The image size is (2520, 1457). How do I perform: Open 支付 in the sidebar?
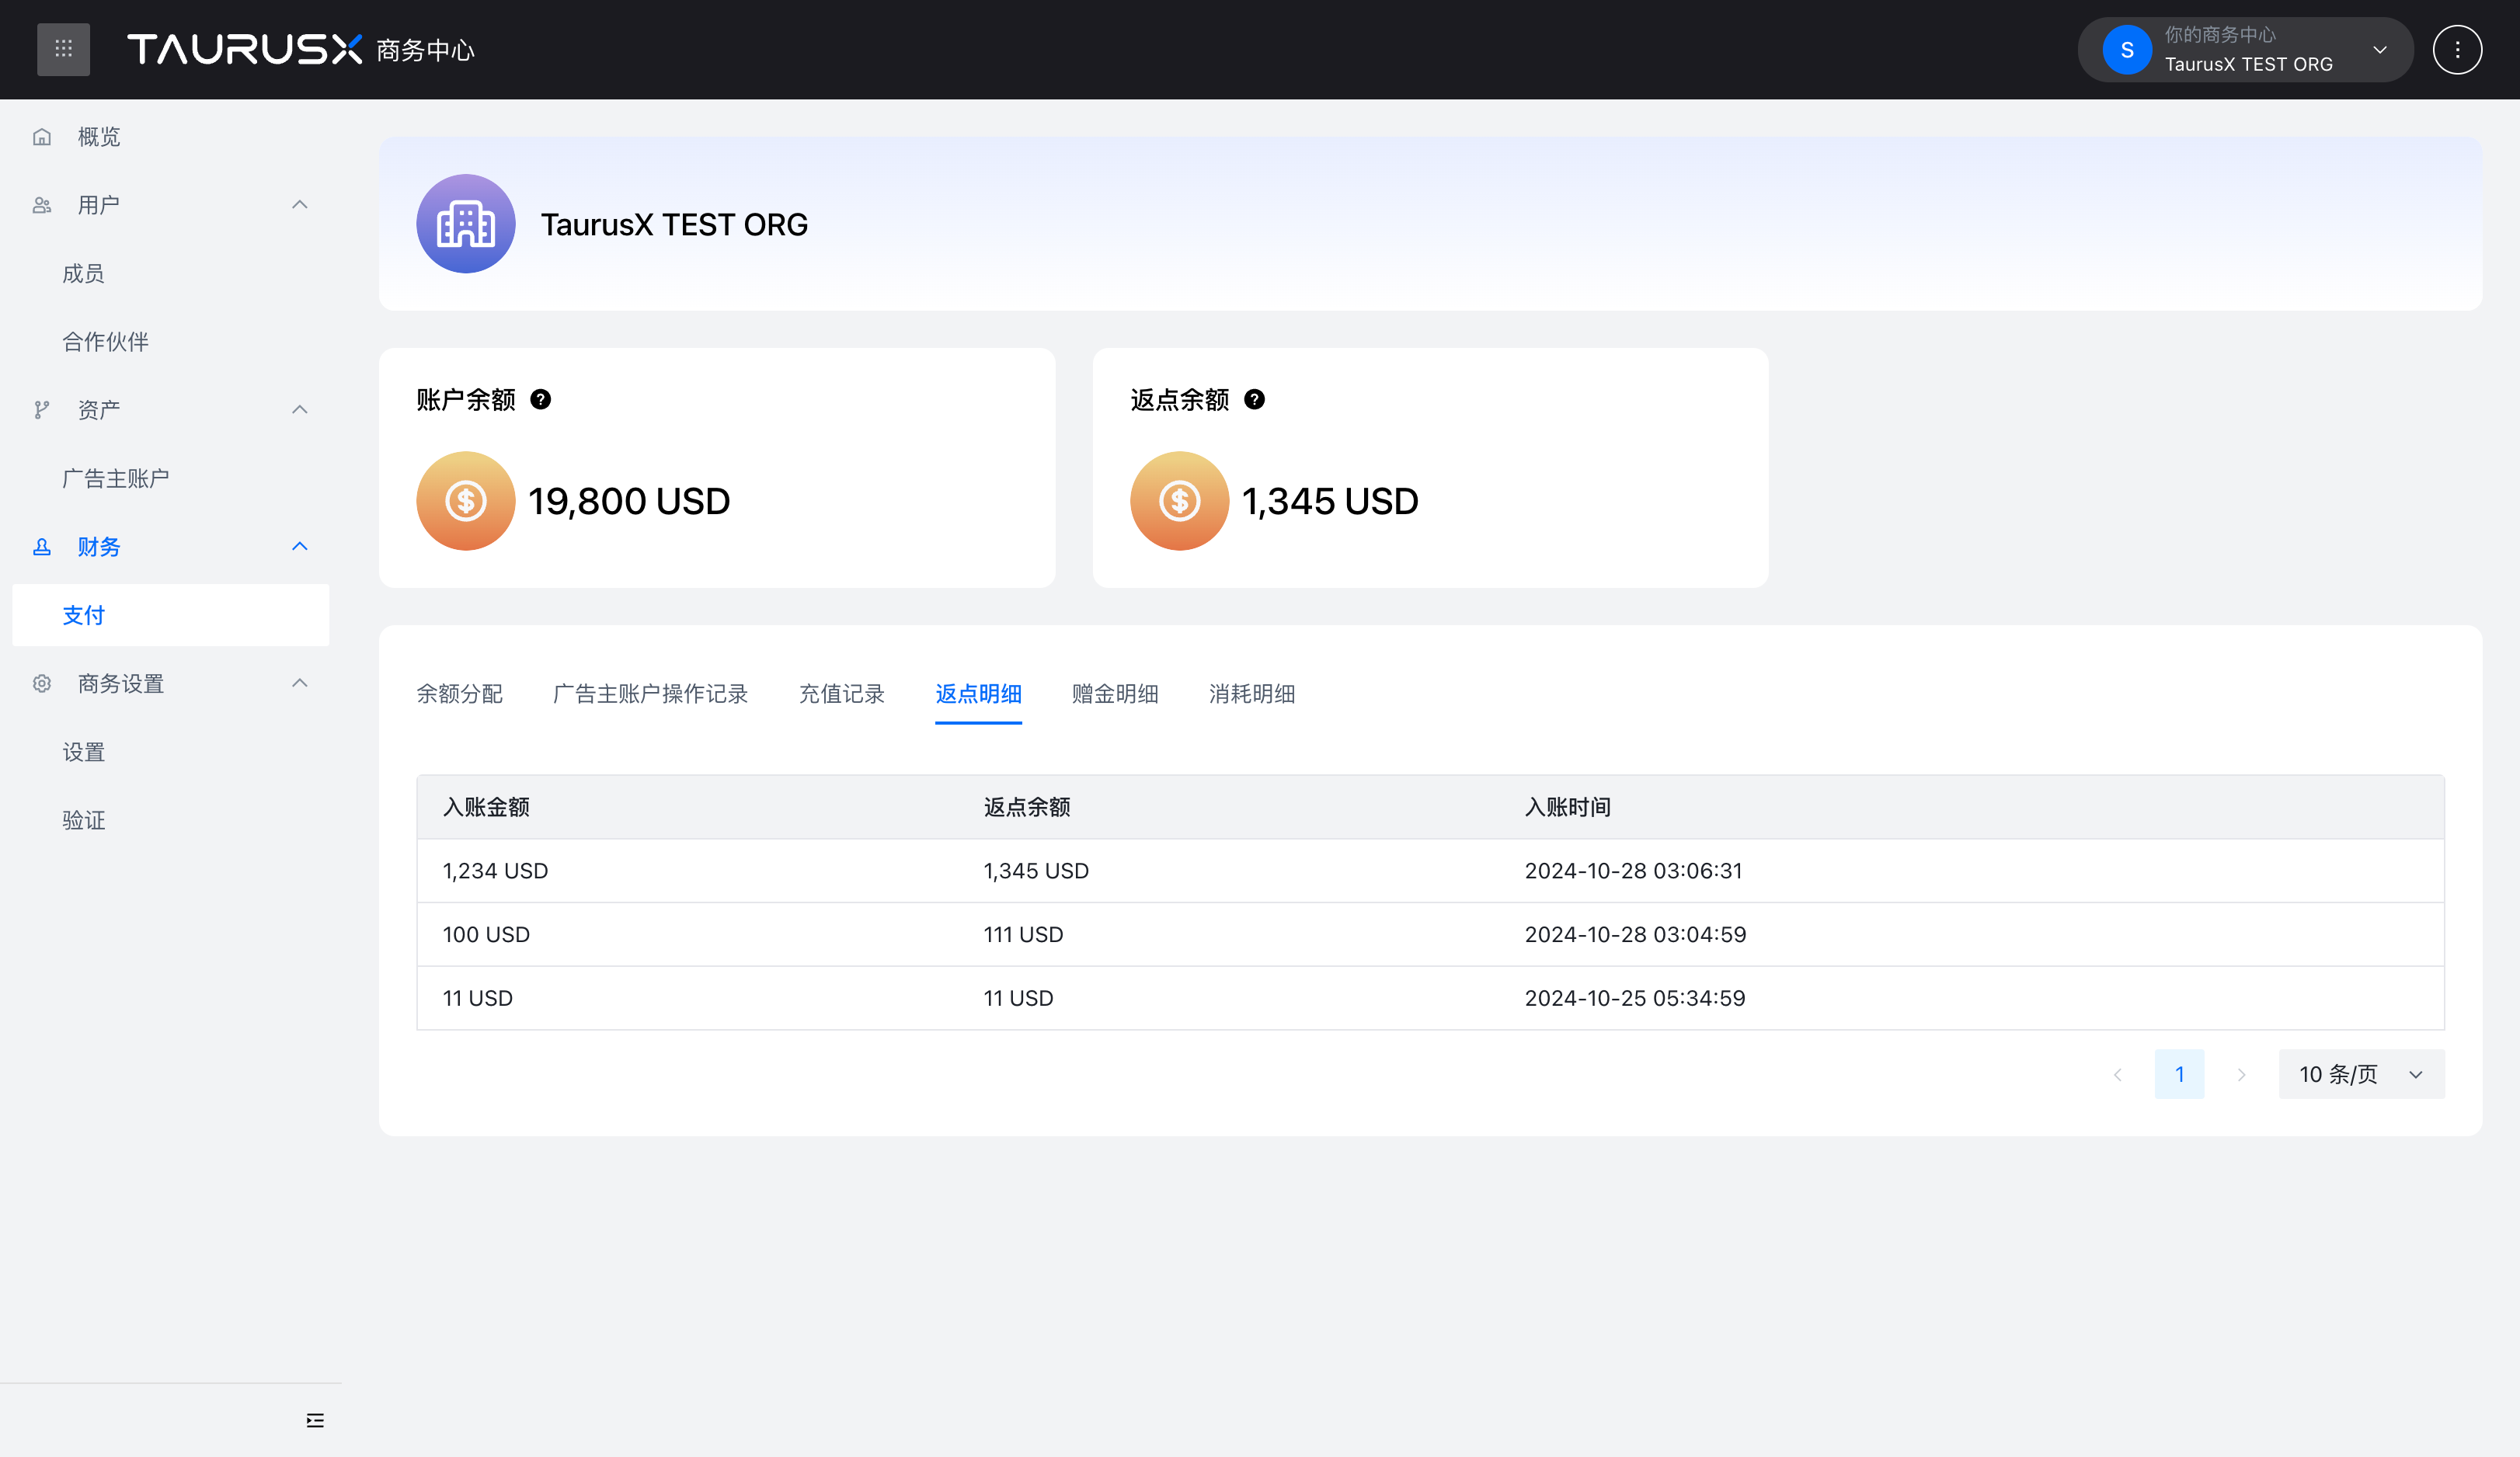[x=171, y=615]
